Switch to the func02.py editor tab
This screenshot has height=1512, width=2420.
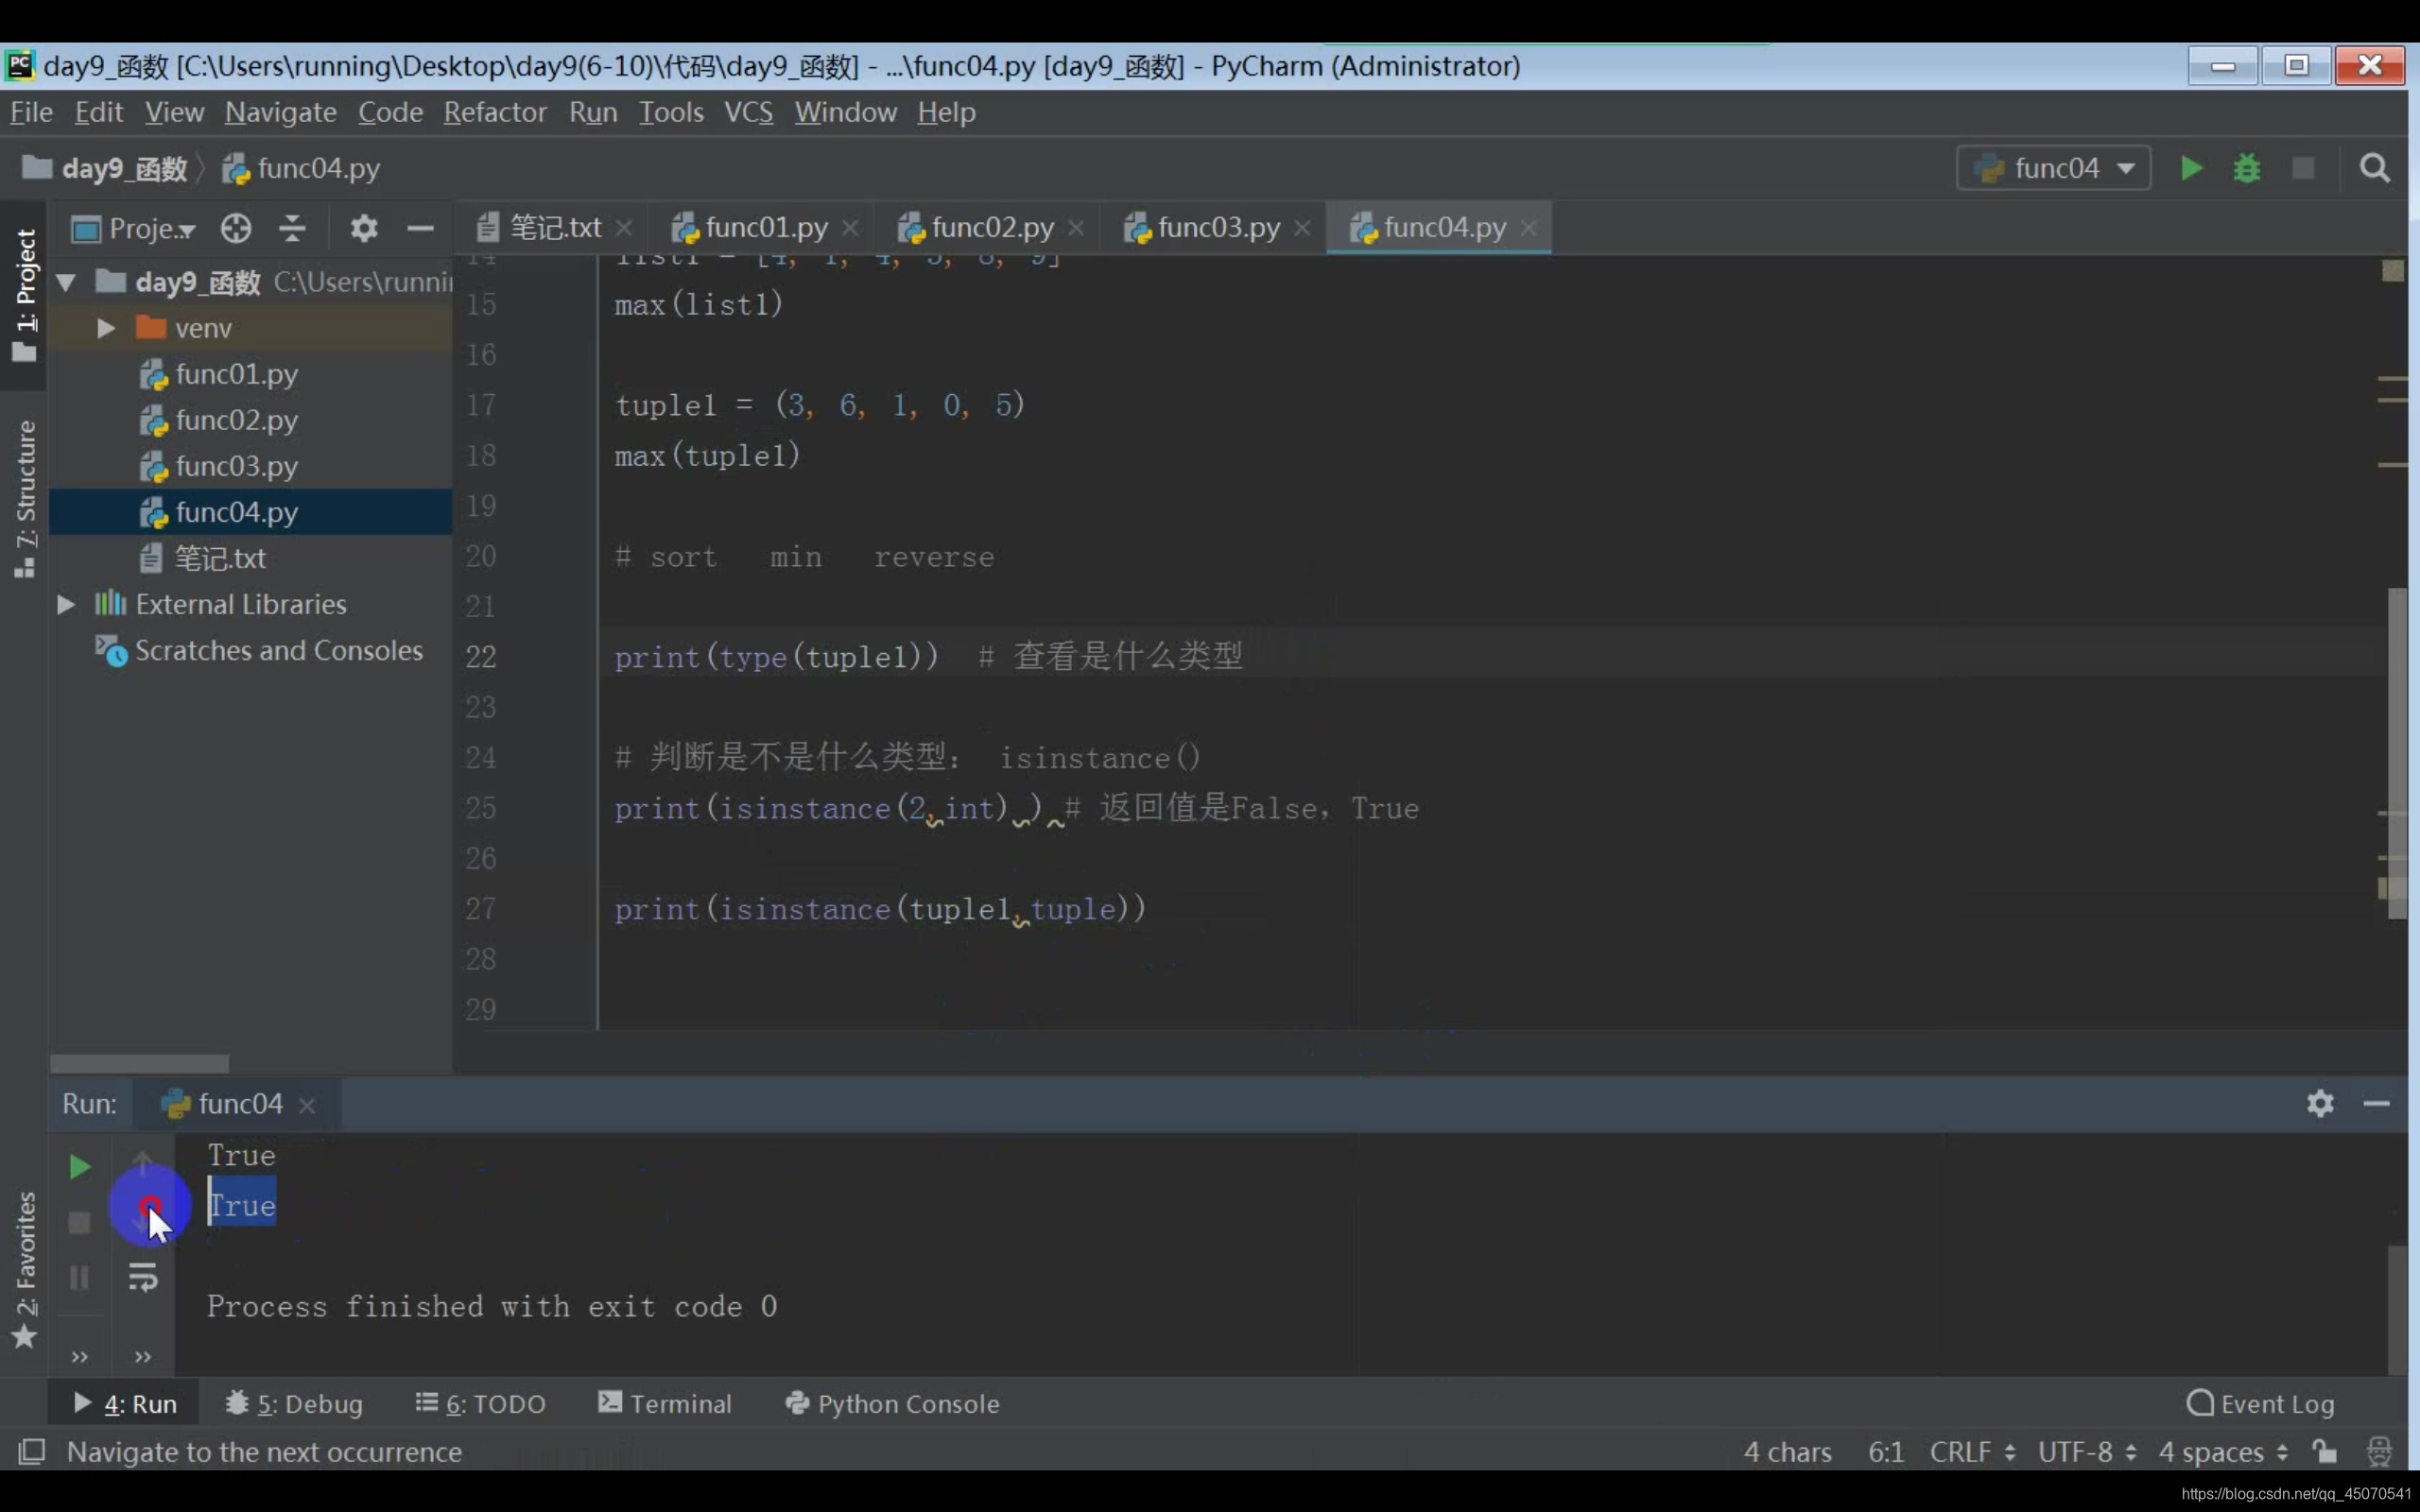pos(991,228)
